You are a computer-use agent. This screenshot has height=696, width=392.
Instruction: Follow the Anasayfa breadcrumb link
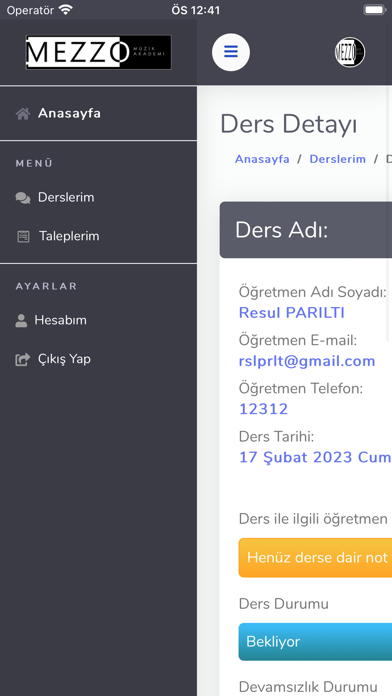coord(262,159)
